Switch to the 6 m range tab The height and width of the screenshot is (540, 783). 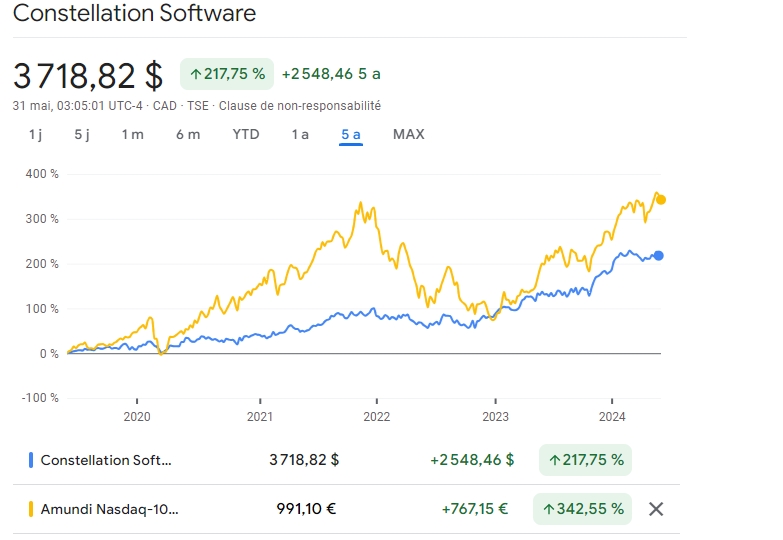pyautogui.click(x=188, y=134)
